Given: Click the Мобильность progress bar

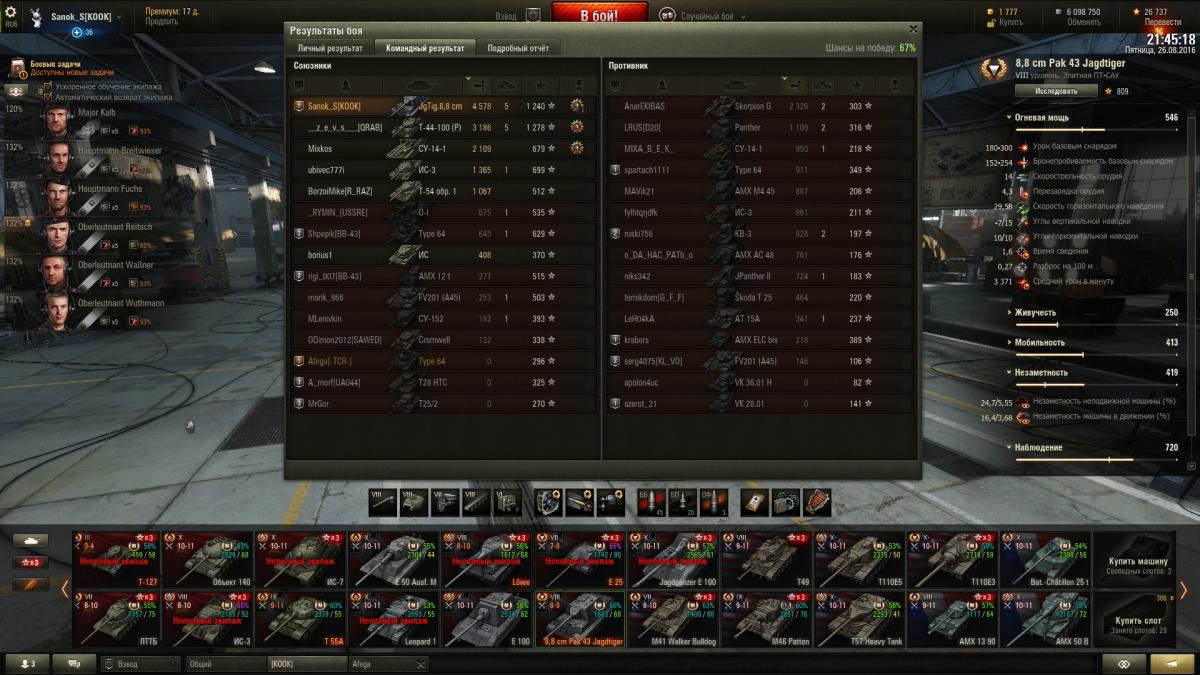Looking at the screenshot, I should (1096, 354).
